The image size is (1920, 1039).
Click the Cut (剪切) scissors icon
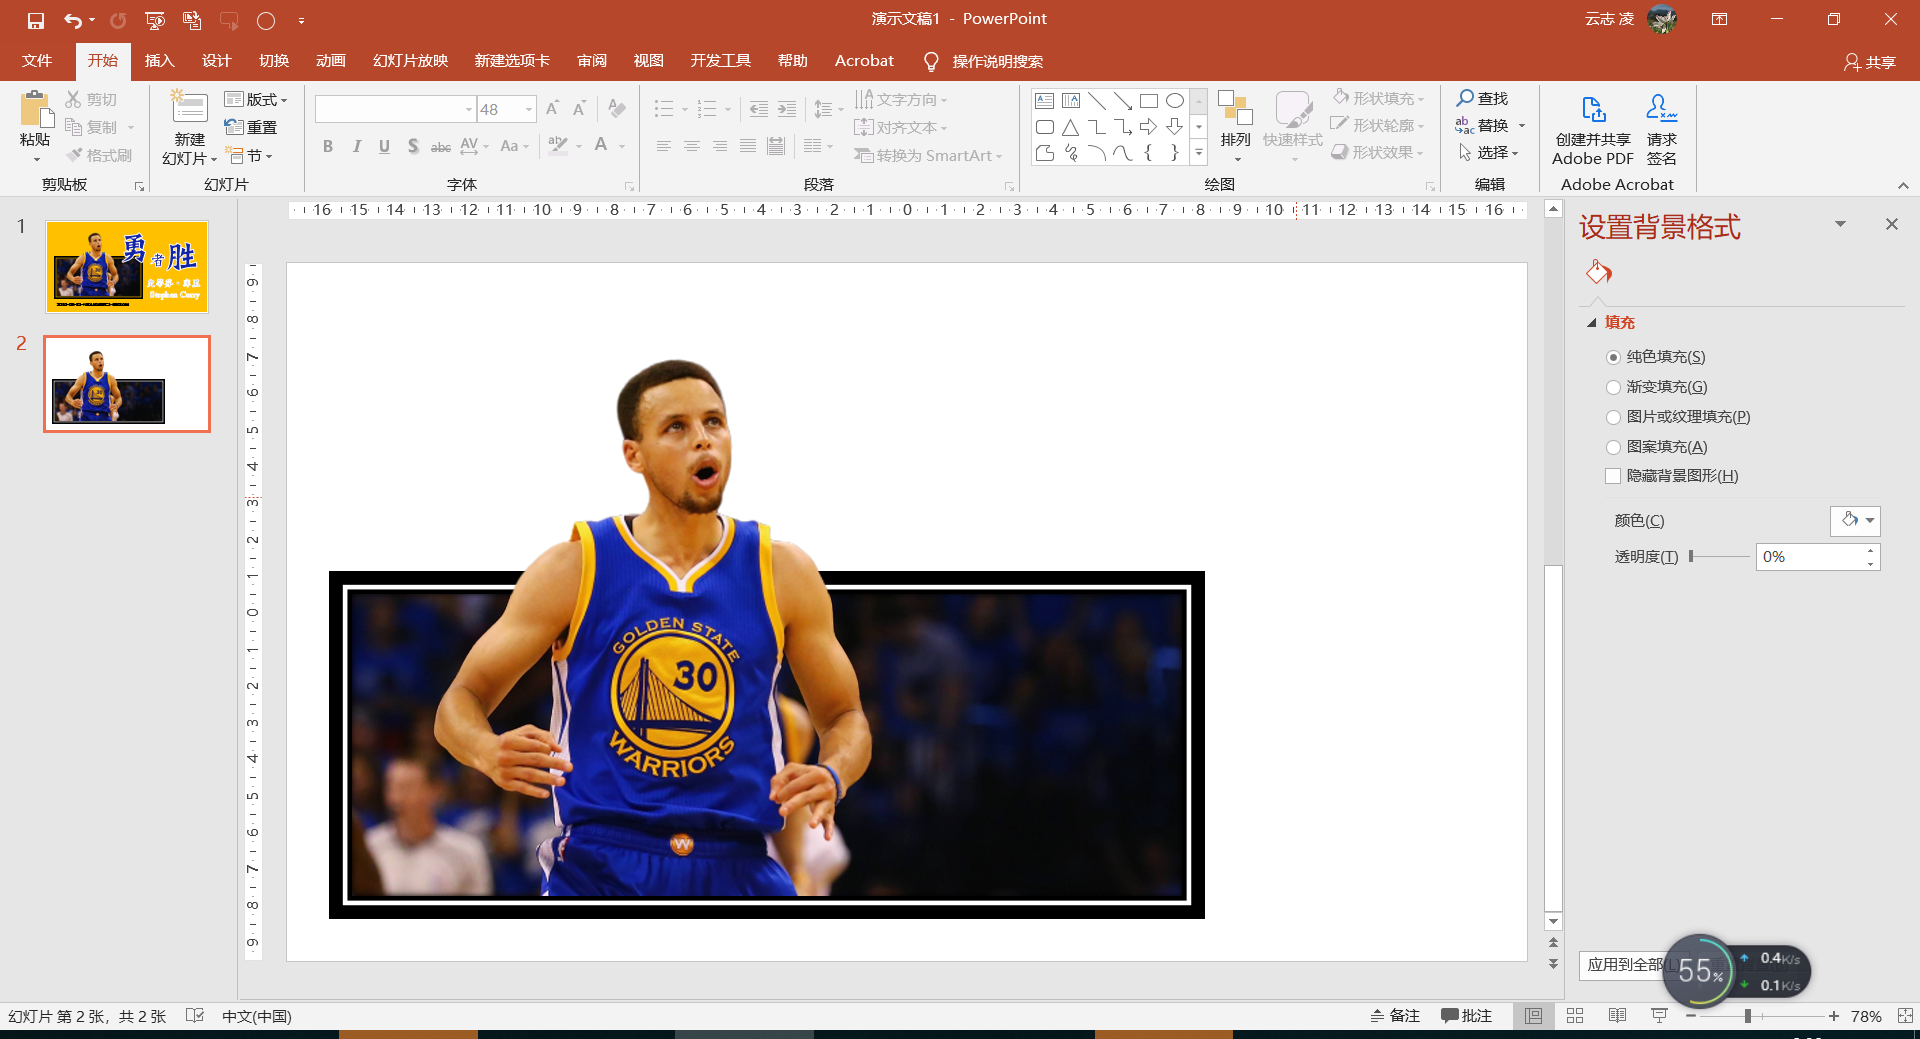pos(73,99)
